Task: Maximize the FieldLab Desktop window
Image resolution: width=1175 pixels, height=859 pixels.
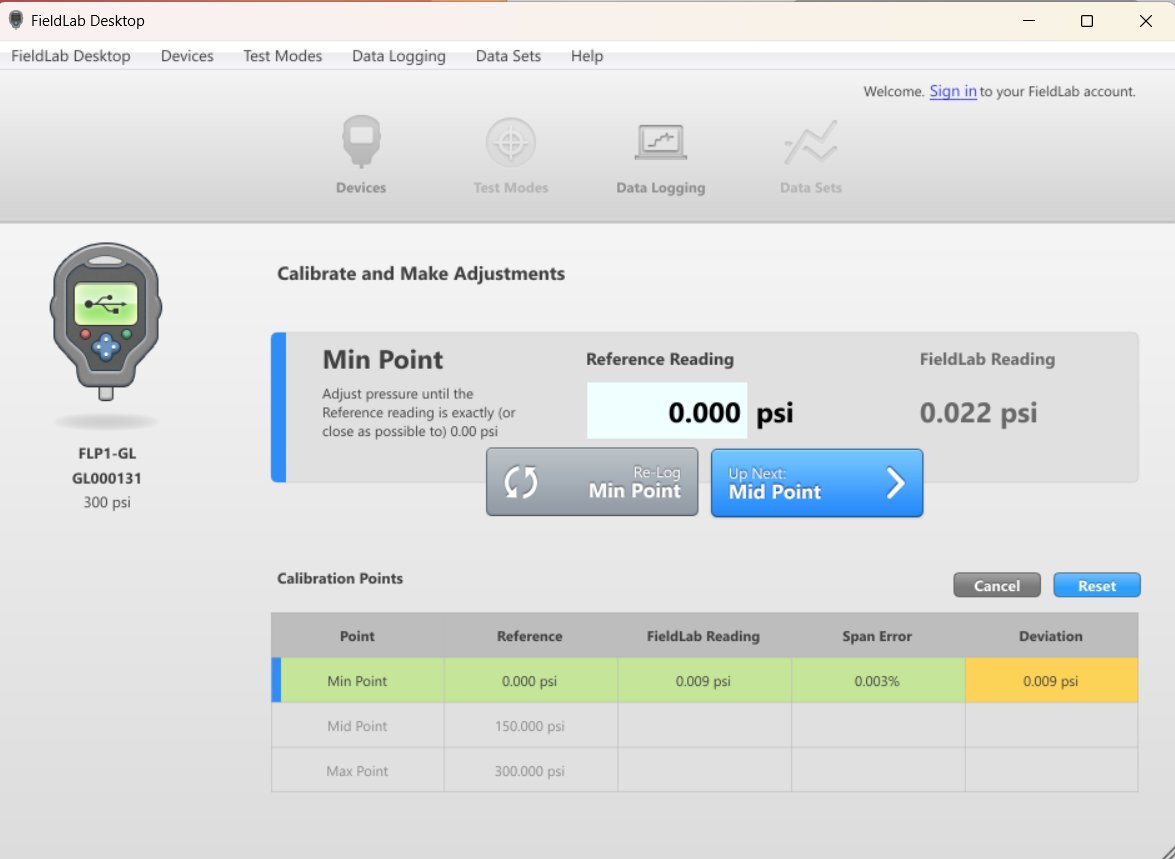Action: (x=1087, y=20)
